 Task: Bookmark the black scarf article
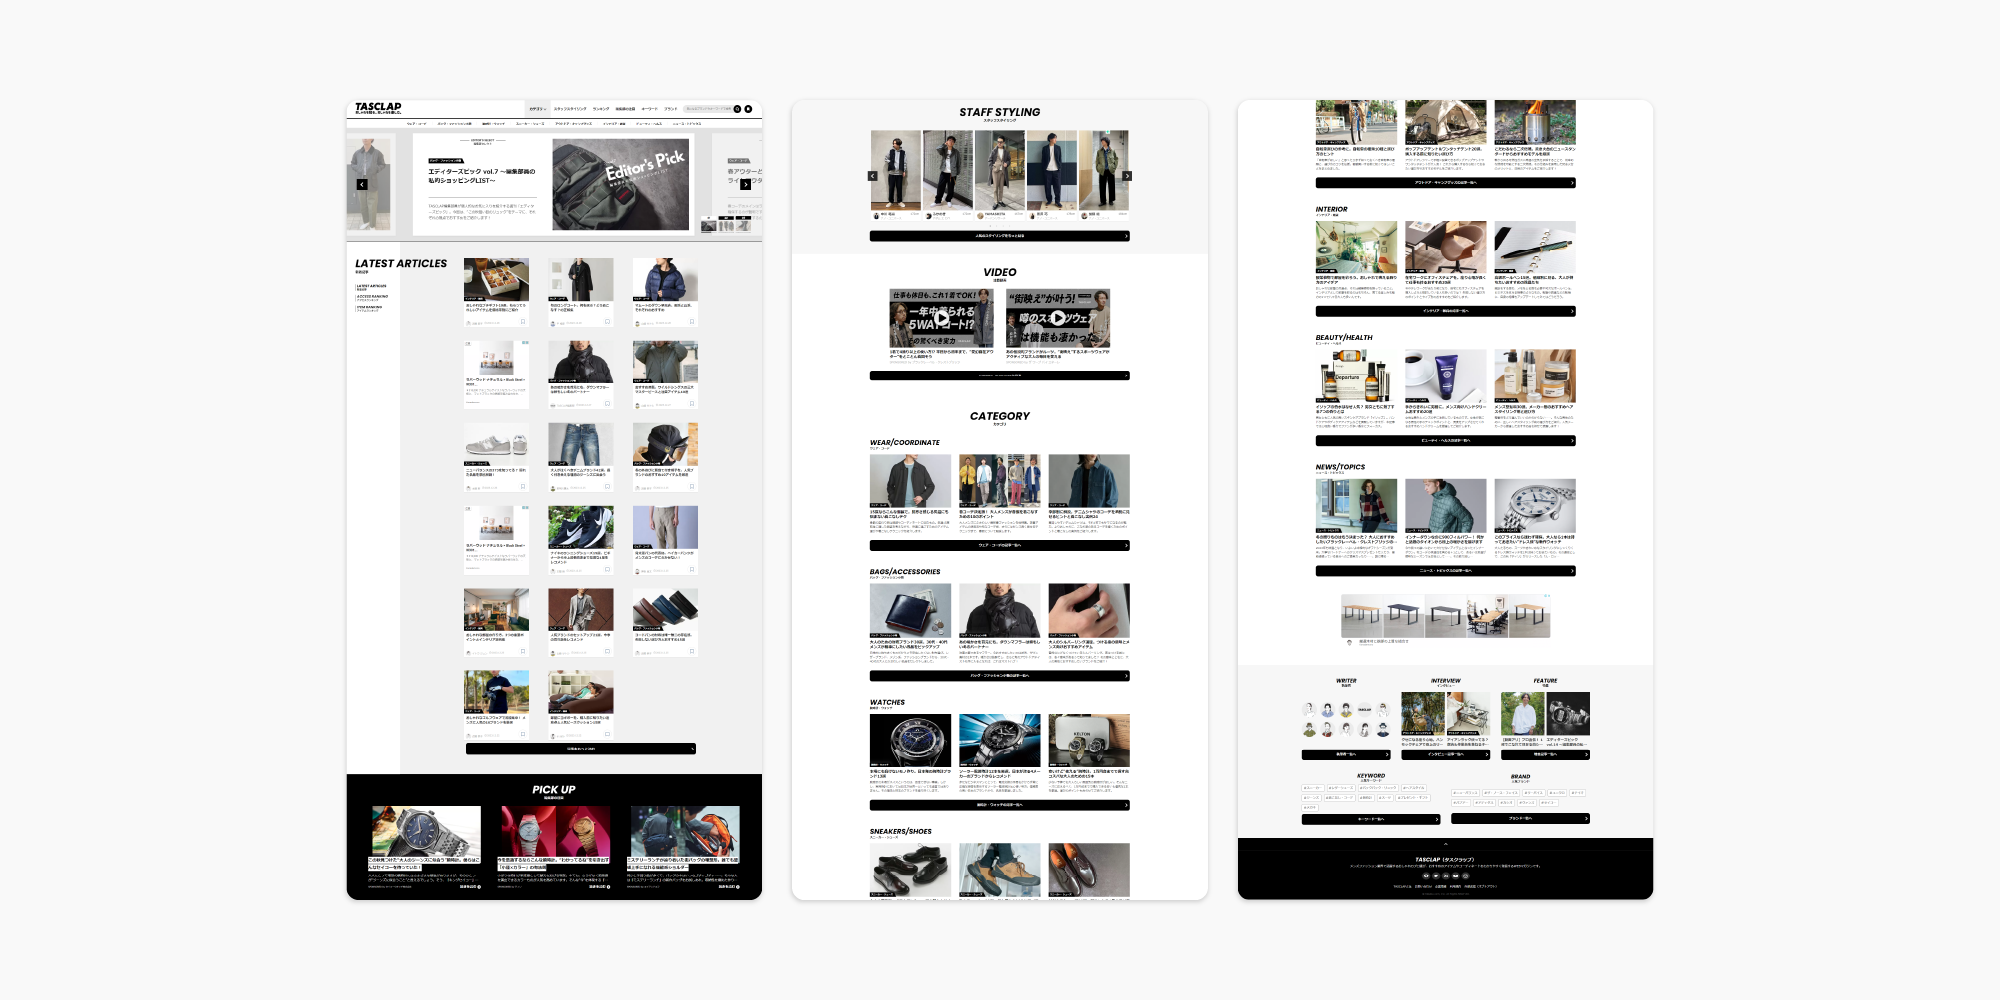(x=607, y=404)
